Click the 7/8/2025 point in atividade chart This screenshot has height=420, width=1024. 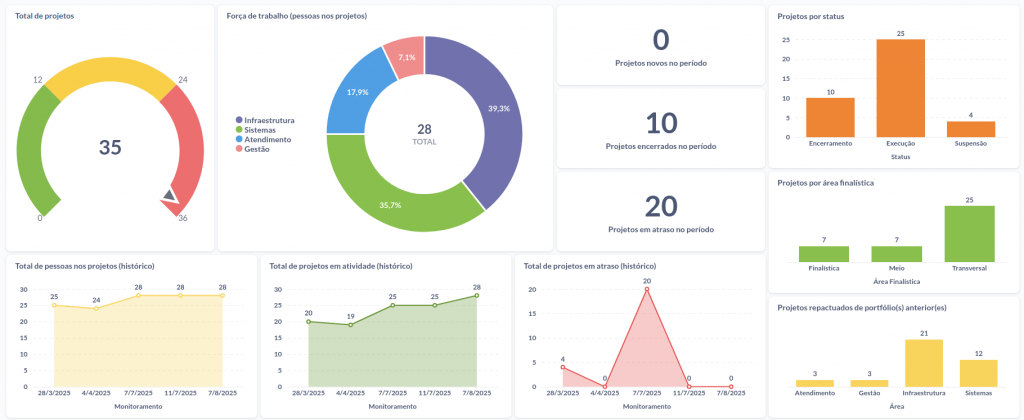tap(477, 295)
